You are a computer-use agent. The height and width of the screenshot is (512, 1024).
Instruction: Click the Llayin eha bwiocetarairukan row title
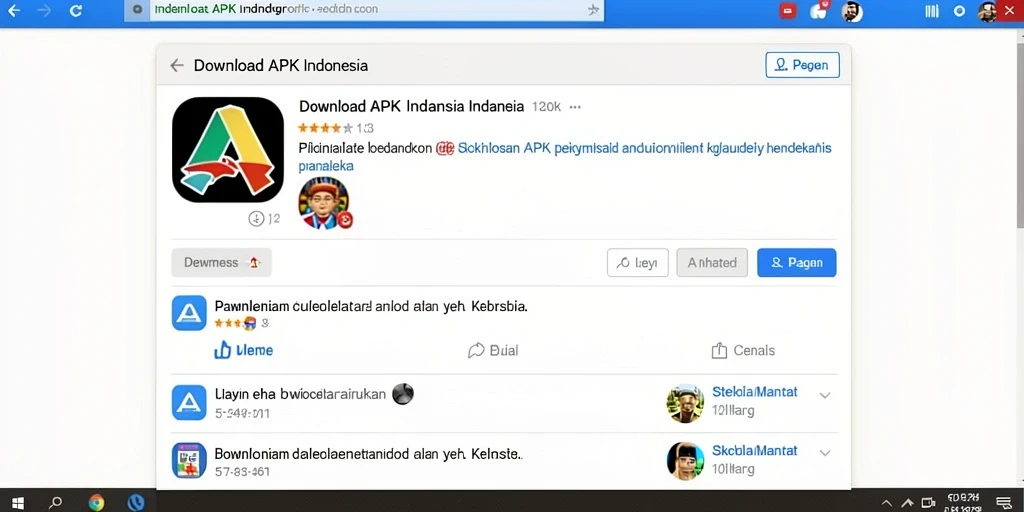tap(300, 394)
